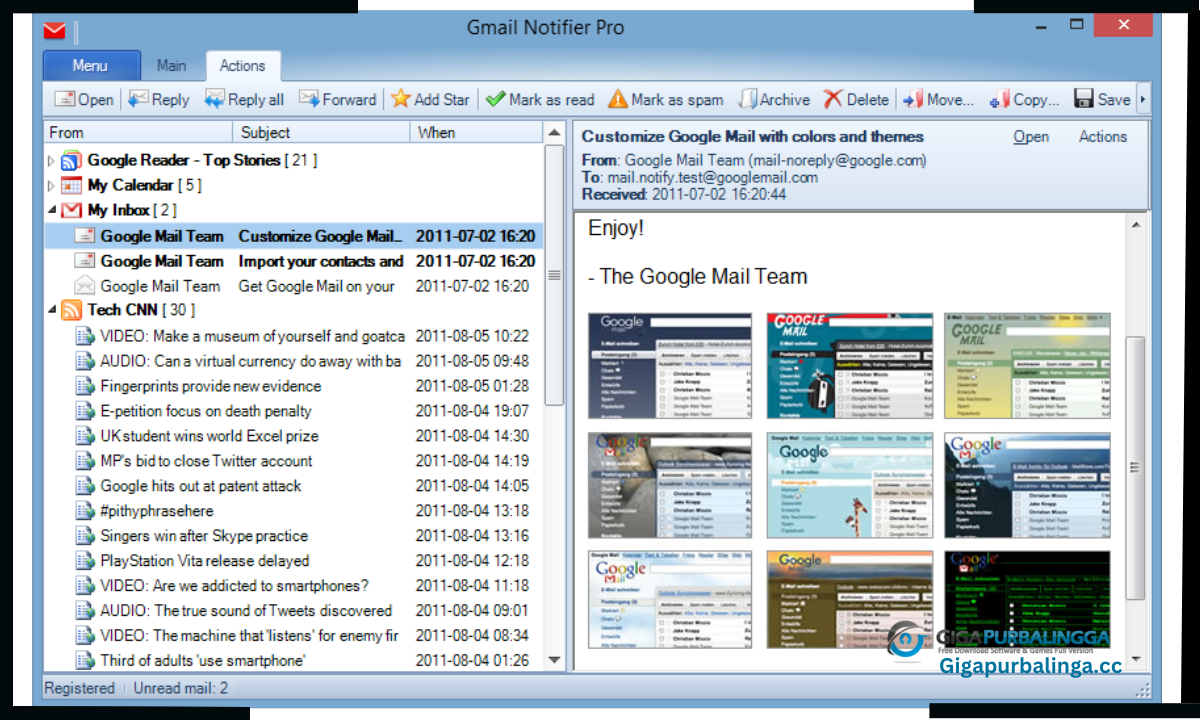Click the Unread mail: 2 status text
The image size is (1200, 720).
[182, 688]
